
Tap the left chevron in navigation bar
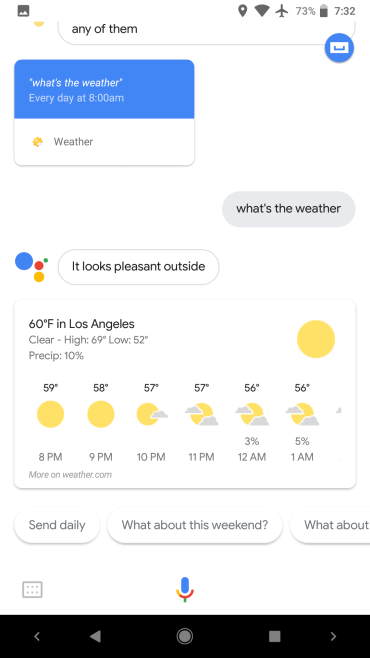point(36,636)
